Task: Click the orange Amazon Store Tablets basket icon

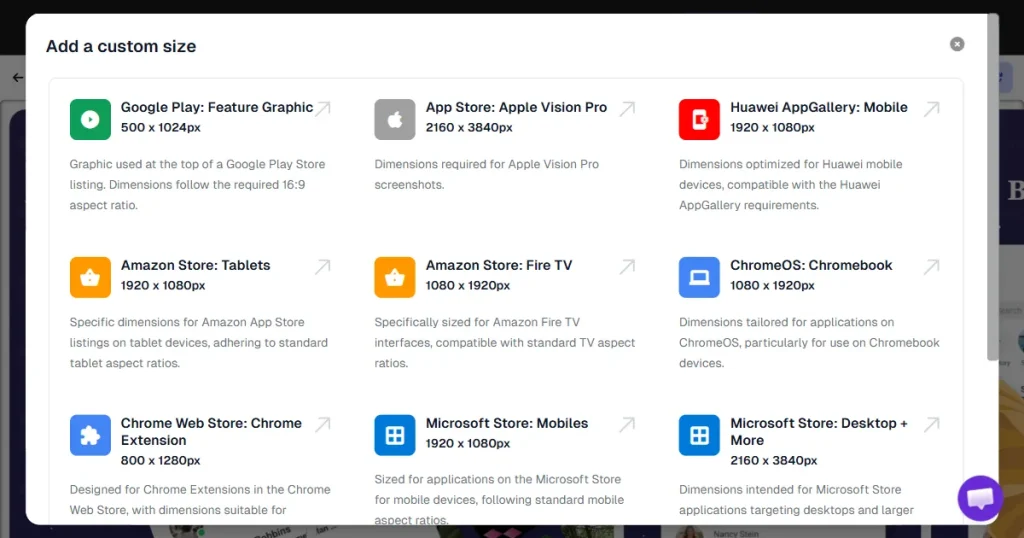Action: coord(90,277)
